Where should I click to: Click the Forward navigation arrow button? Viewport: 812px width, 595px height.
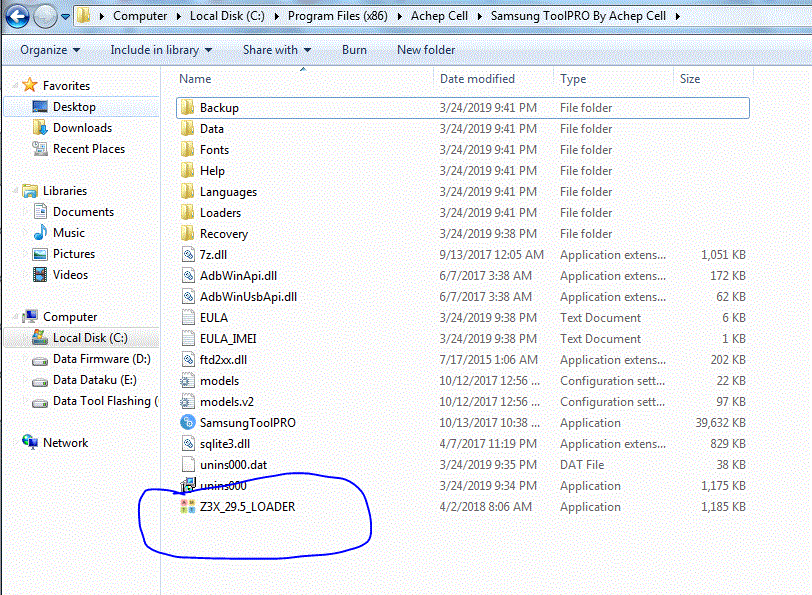[x=46, y=16]
